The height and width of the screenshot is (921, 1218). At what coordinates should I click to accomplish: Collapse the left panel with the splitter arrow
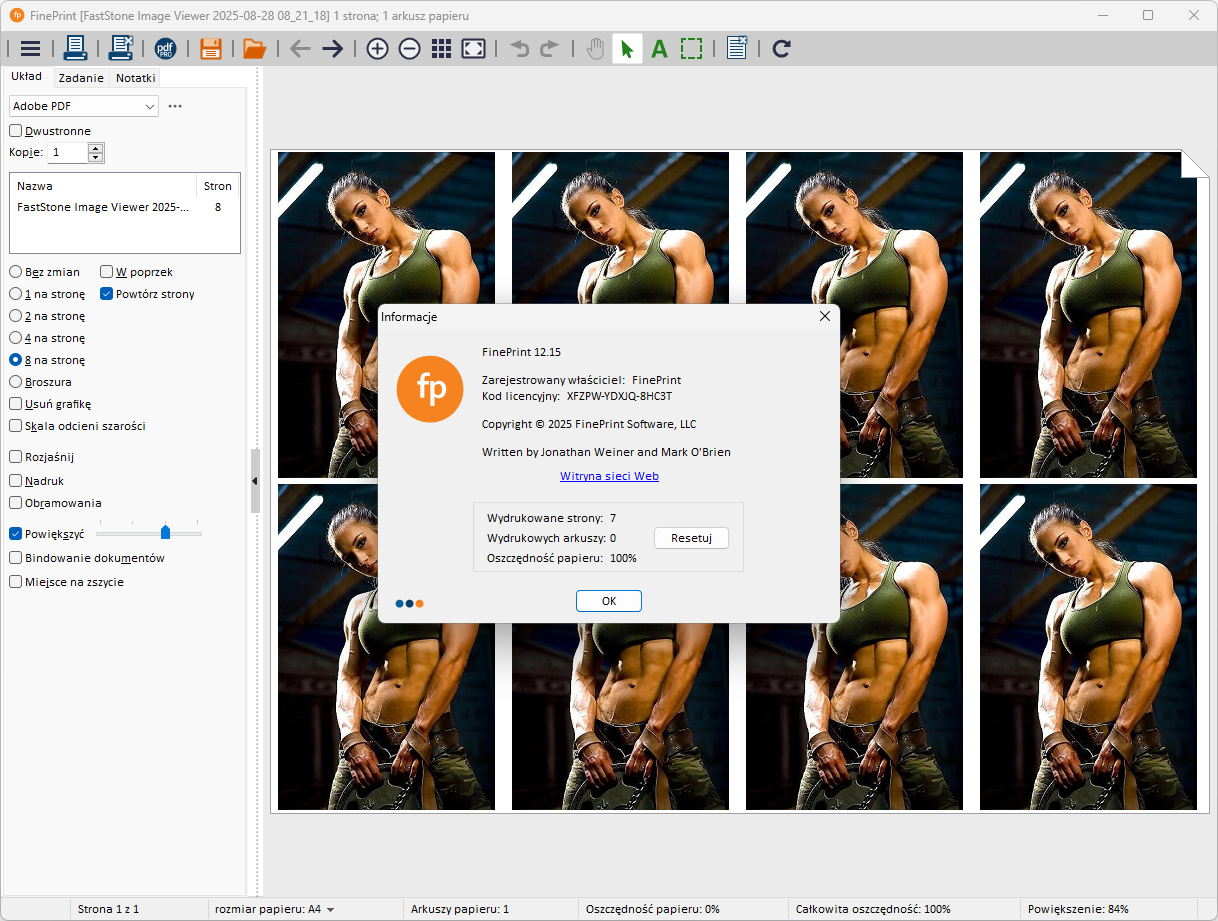[x=254, y=481]
